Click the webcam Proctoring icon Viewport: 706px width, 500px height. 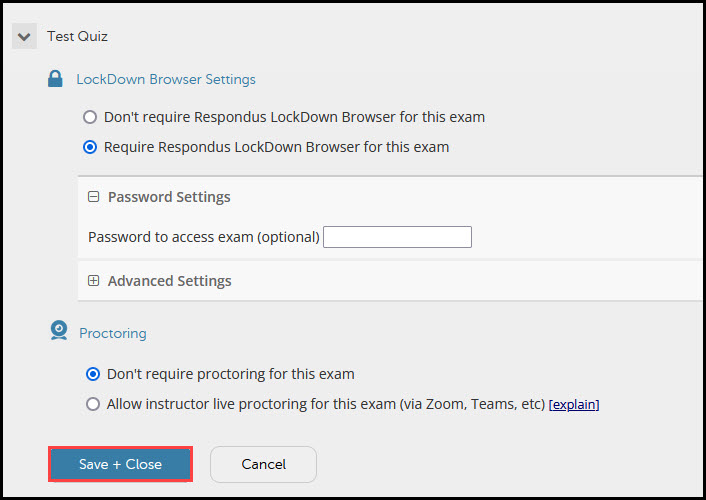pos(59,330)
